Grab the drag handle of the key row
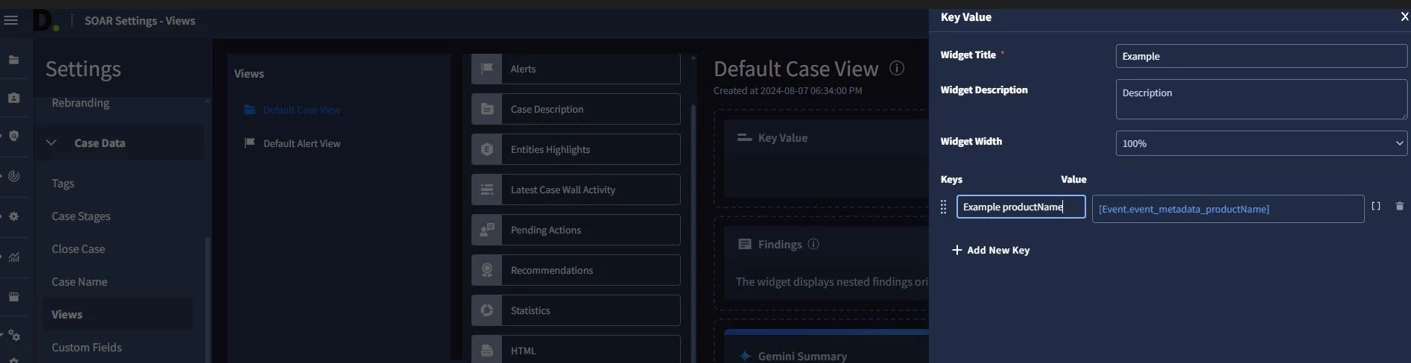Image resolution: width=1411 pixels, height=363 pixels. [943, 207]
